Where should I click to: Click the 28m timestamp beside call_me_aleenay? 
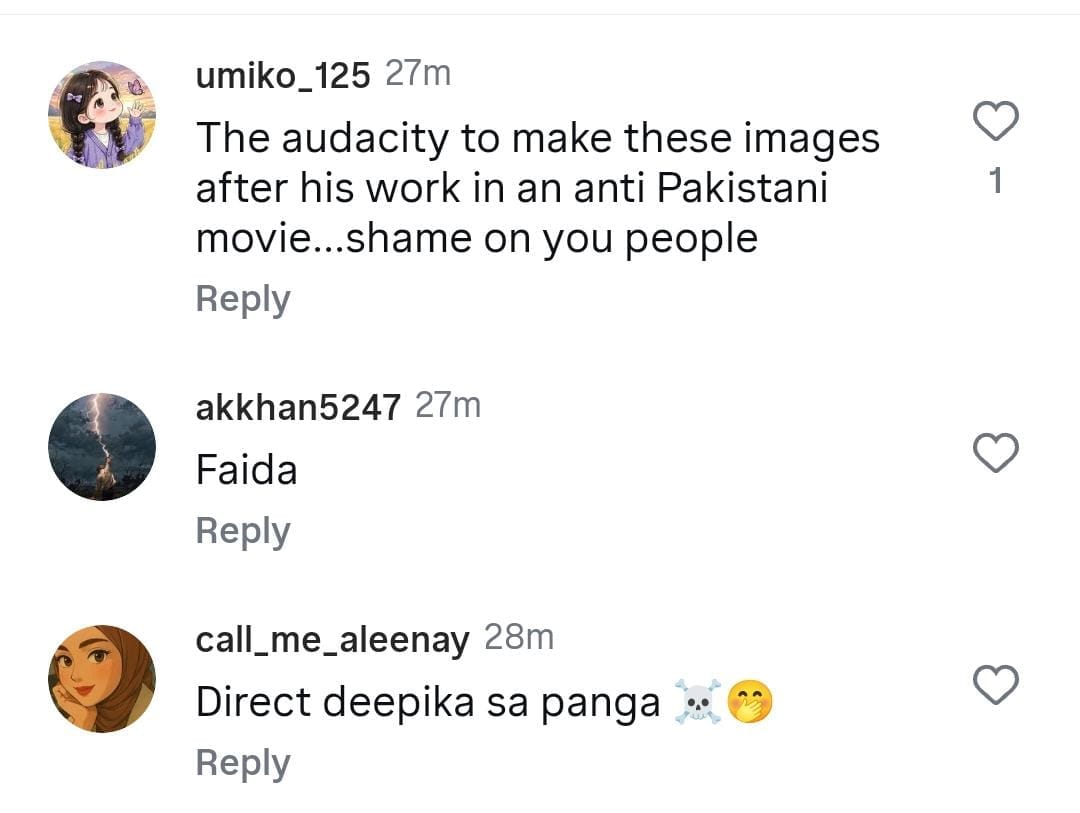pyautogui.click(x=519, y=637)
